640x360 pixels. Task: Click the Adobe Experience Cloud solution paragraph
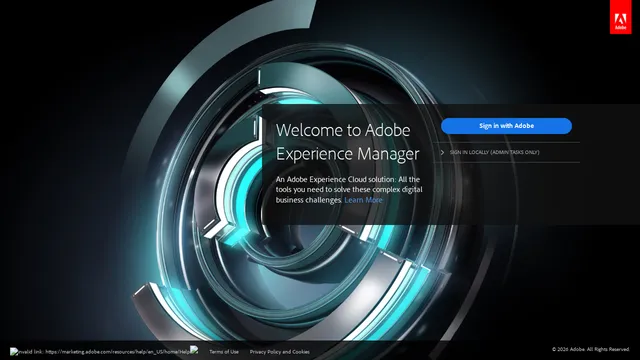(x=349, y=190)
